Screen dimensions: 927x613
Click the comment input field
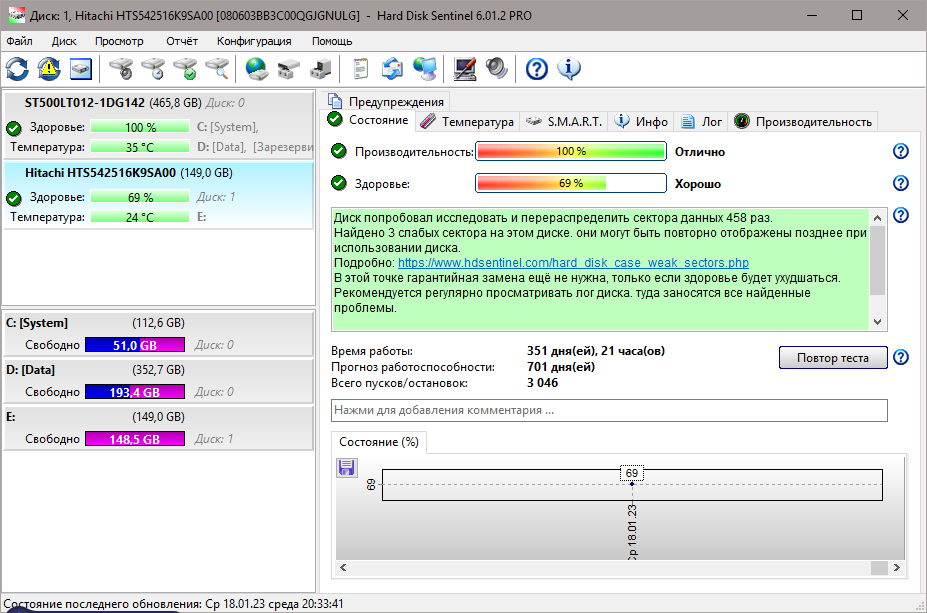(x=609, y=410)
